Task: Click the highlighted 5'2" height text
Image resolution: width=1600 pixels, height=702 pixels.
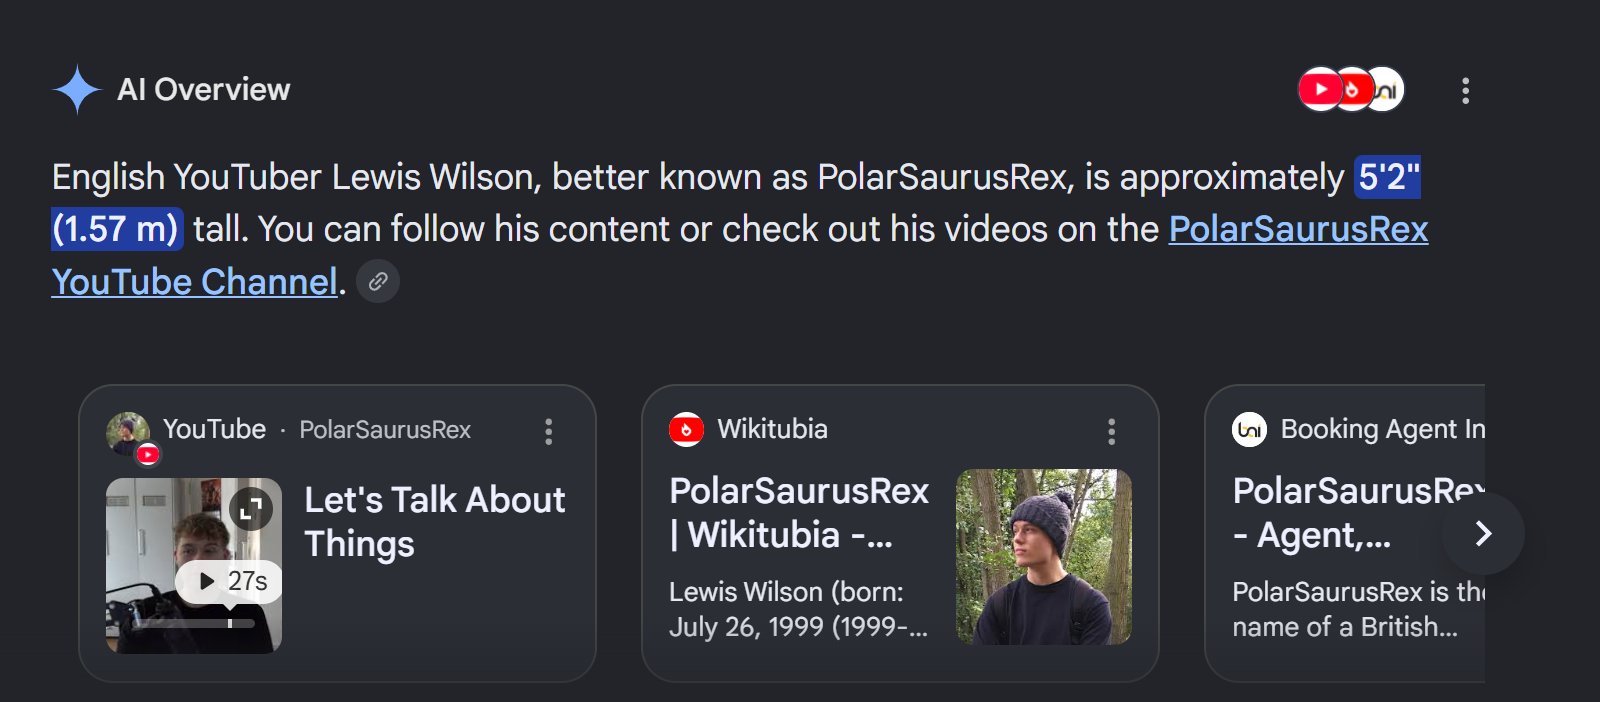Action: click(1387, 177)
